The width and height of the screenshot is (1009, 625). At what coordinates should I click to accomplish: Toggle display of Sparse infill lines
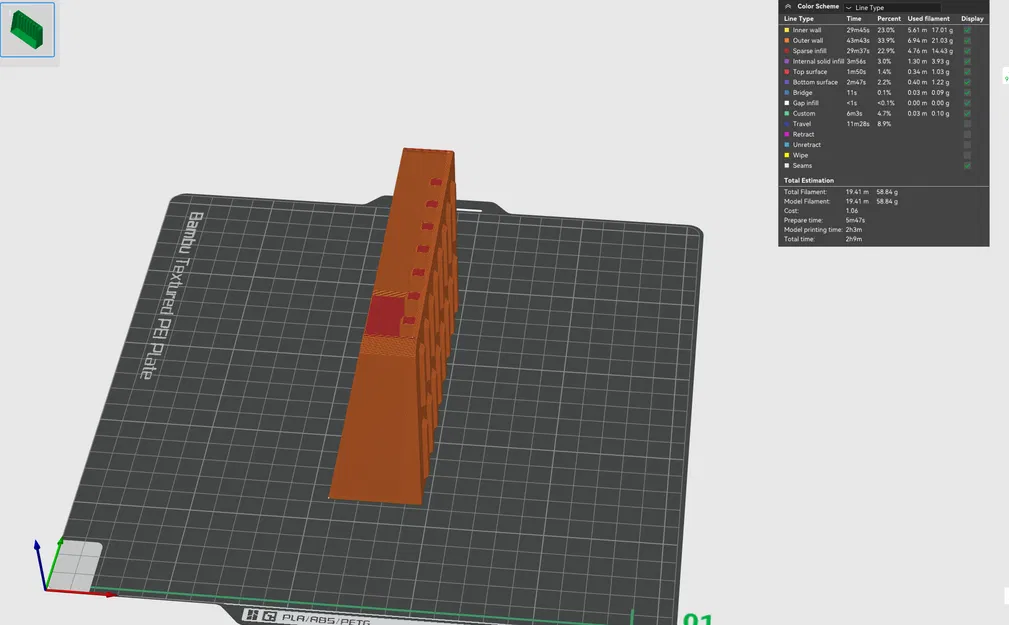[x=967, y=51]
